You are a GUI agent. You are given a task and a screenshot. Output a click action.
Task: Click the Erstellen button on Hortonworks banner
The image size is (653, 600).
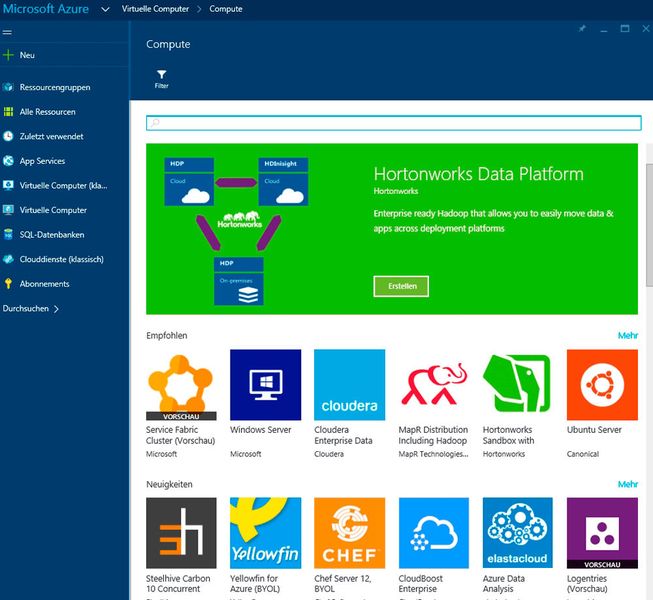401,286
